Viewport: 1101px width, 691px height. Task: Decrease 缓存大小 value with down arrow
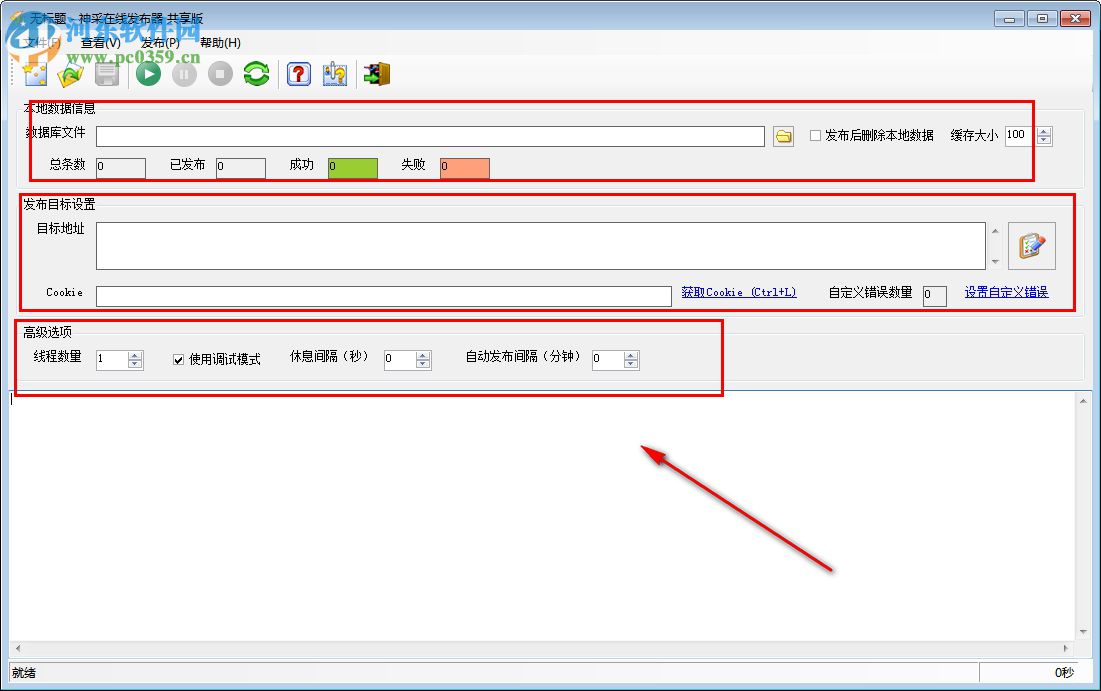(1044, 140)
